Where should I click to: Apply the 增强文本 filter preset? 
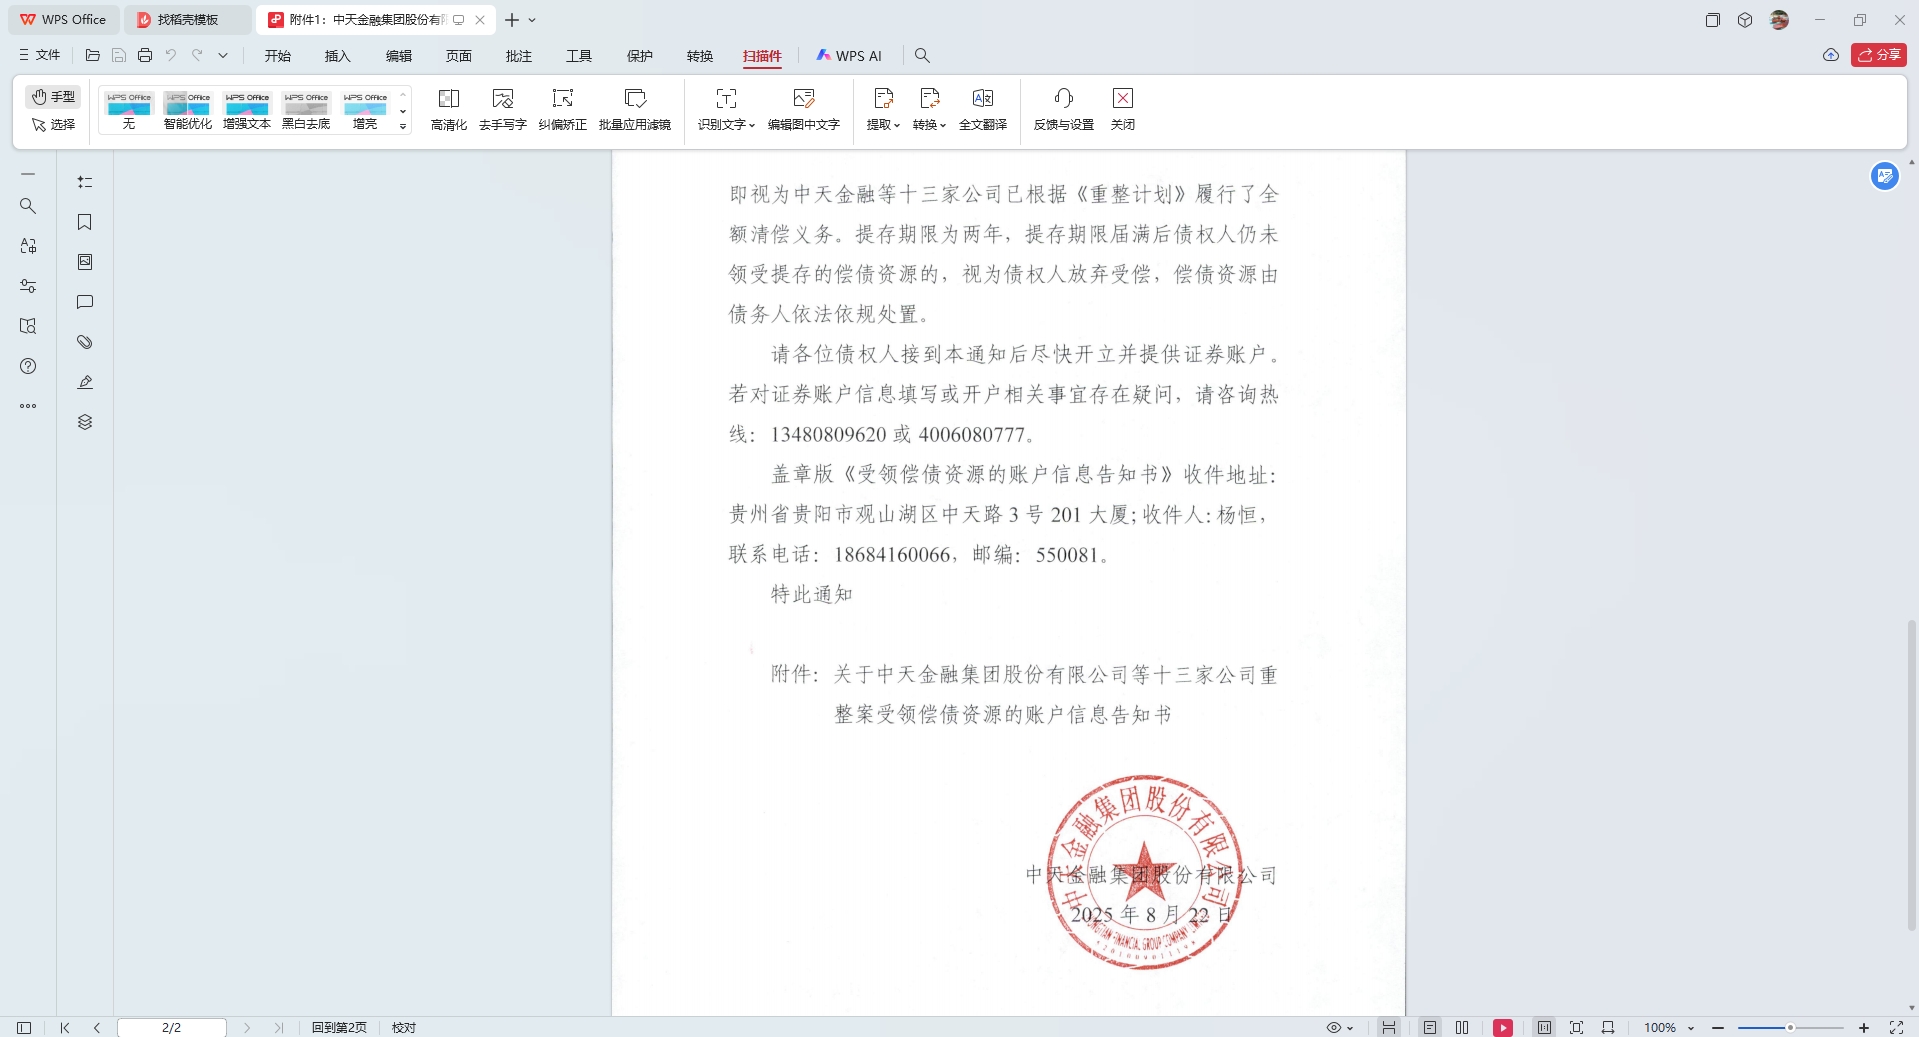point(247,111)
